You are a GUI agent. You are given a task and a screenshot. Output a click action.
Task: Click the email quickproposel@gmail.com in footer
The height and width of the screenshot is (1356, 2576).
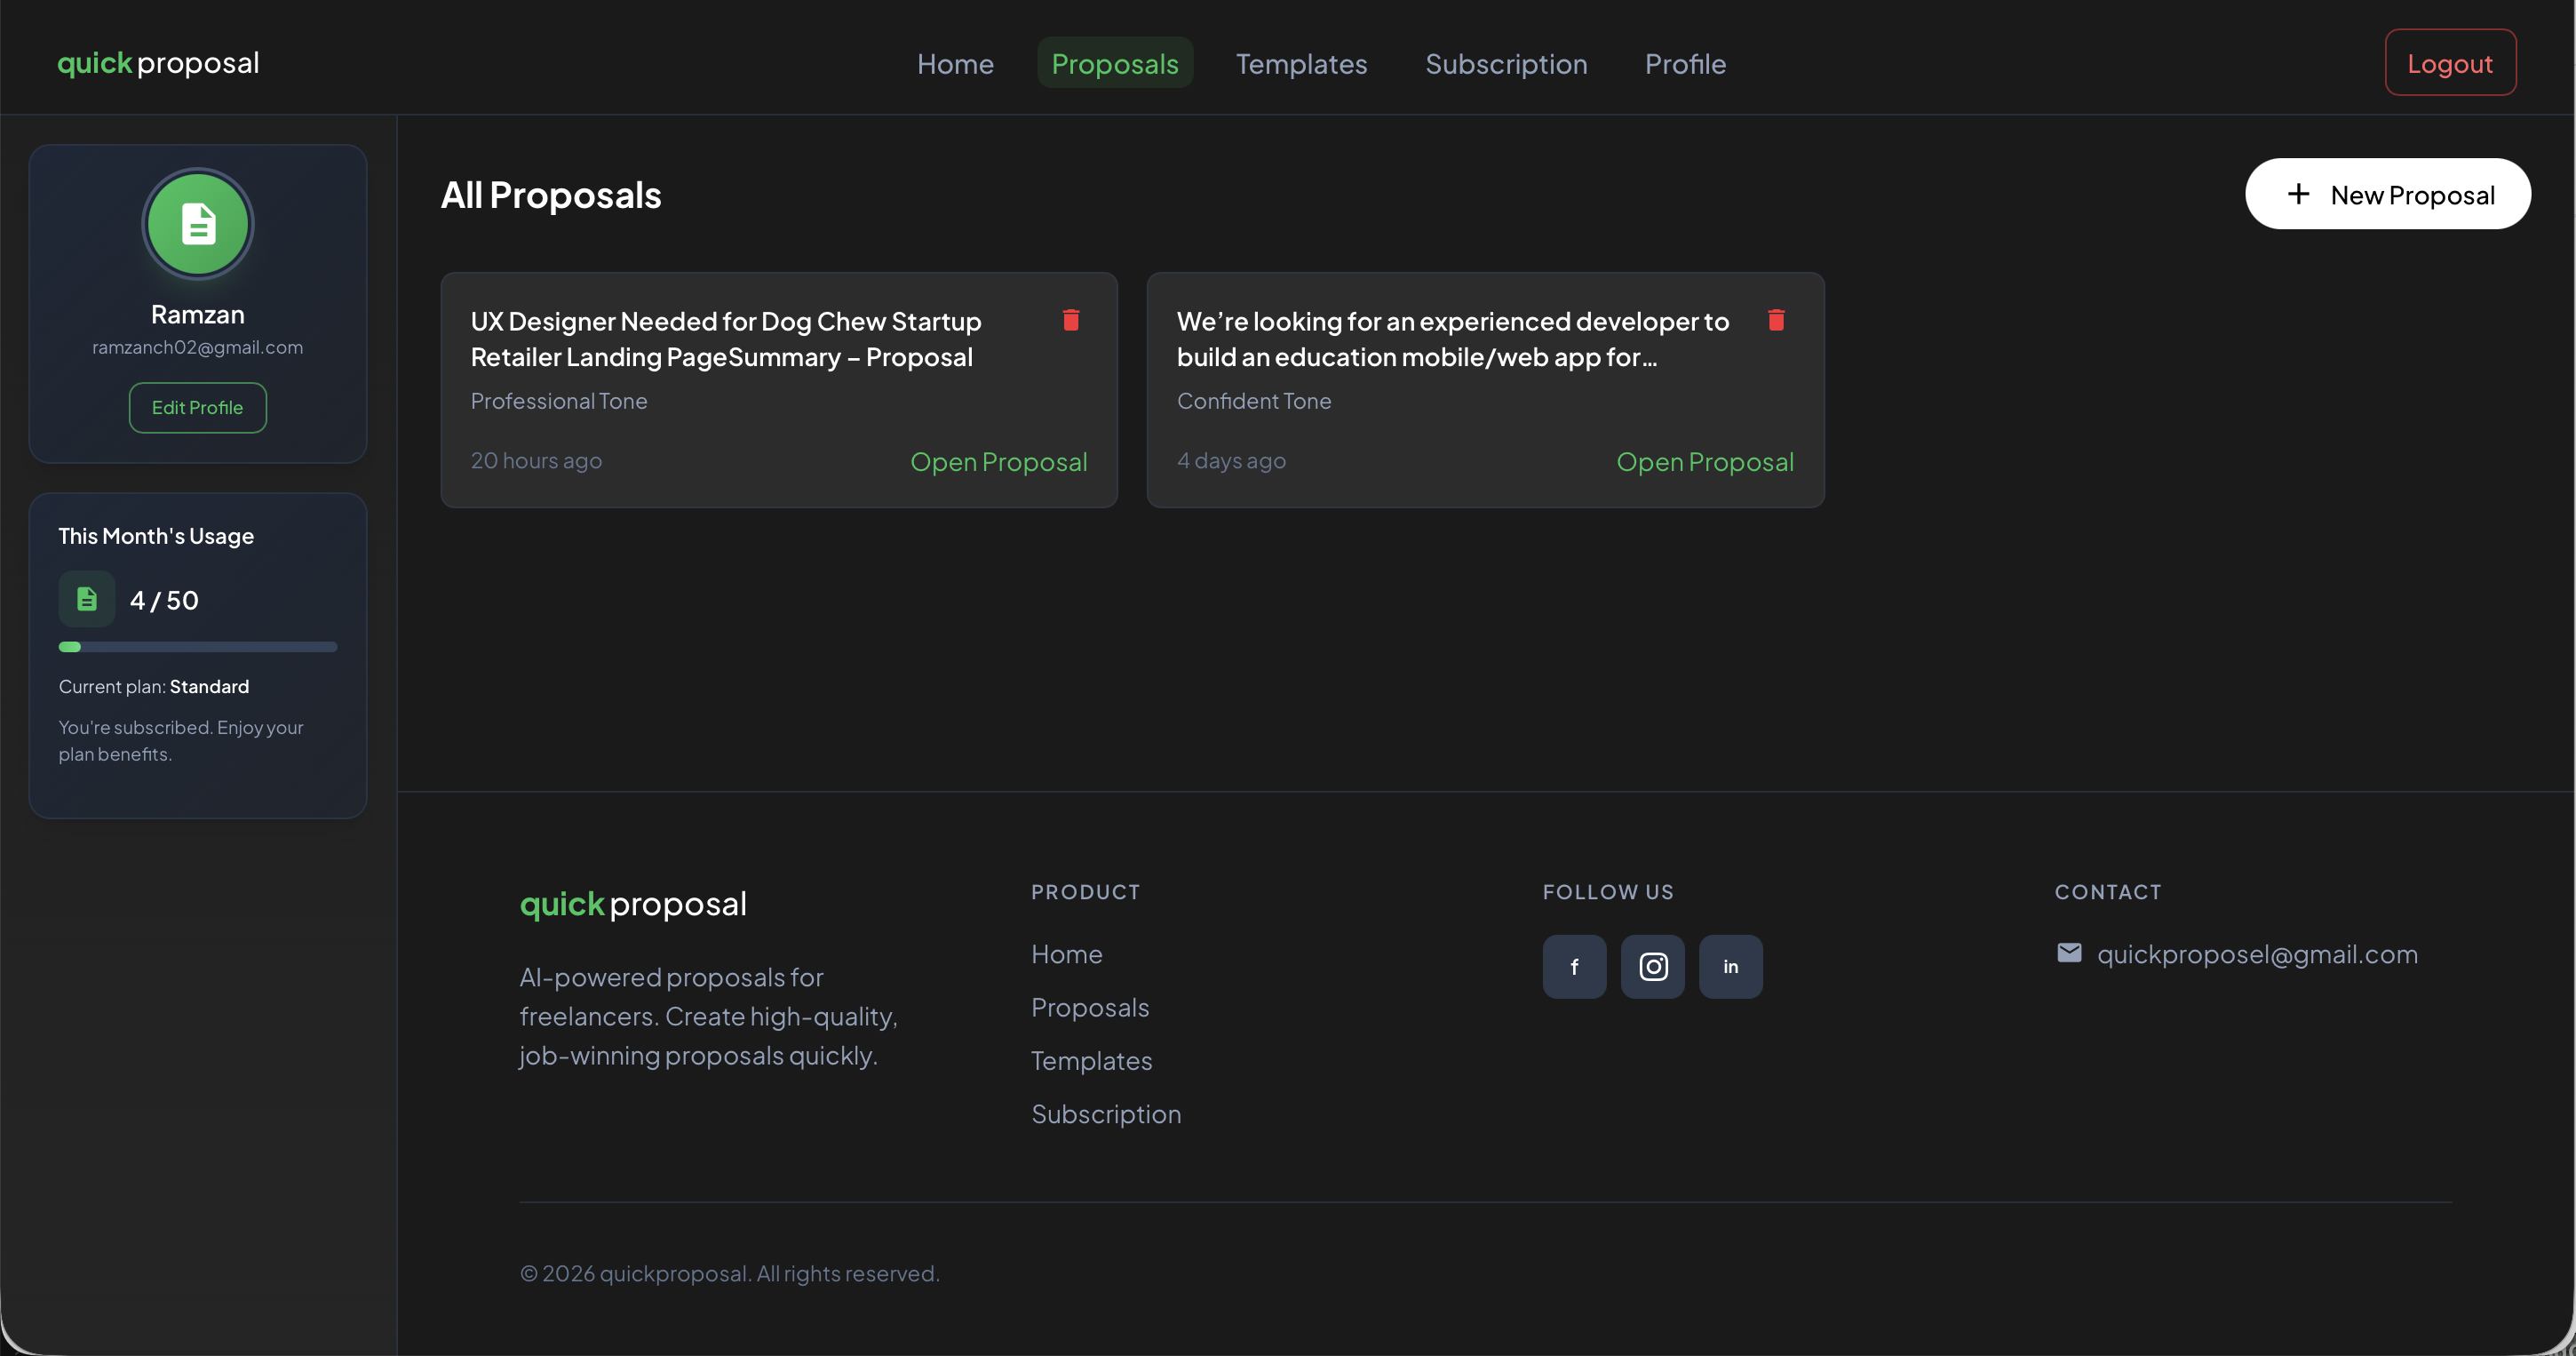click(x=2258, y=953)
